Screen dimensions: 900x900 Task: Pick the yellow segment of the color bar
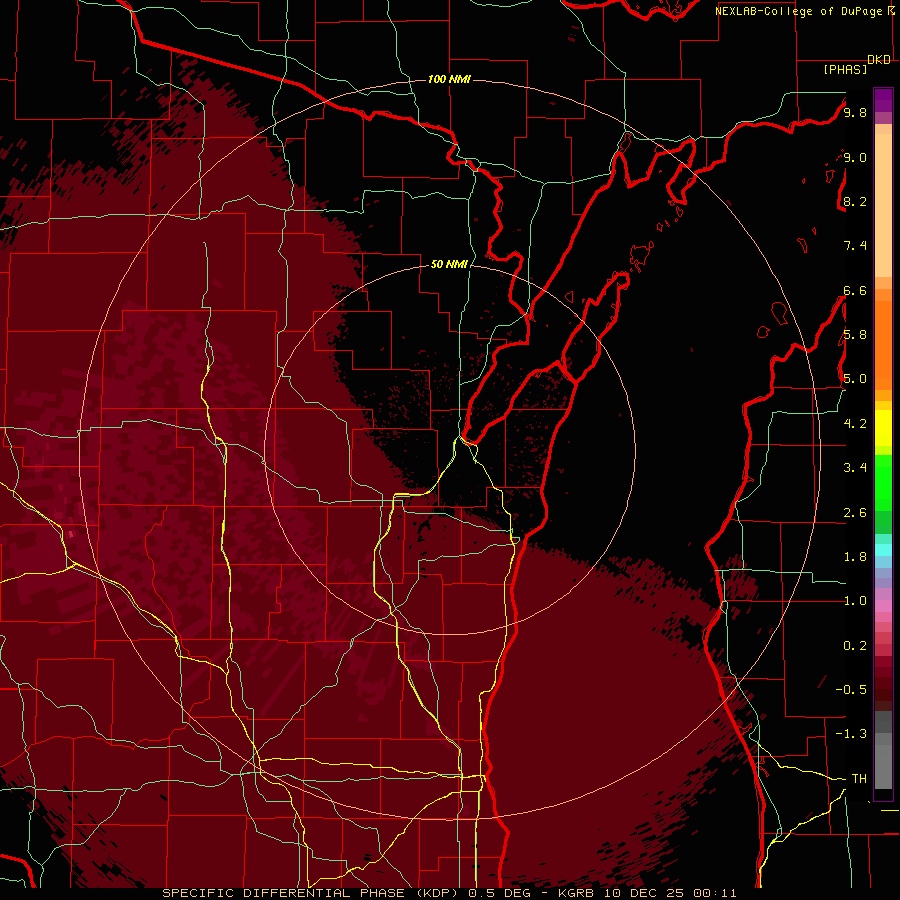(883, 428)
